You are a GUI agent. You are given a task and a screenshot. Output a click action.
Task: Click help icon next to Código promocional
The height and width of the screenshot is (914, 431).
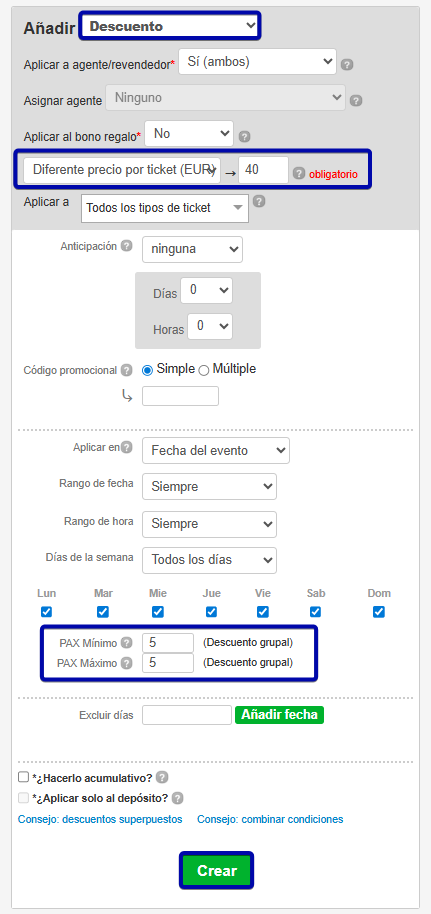[x=126, y=370]
